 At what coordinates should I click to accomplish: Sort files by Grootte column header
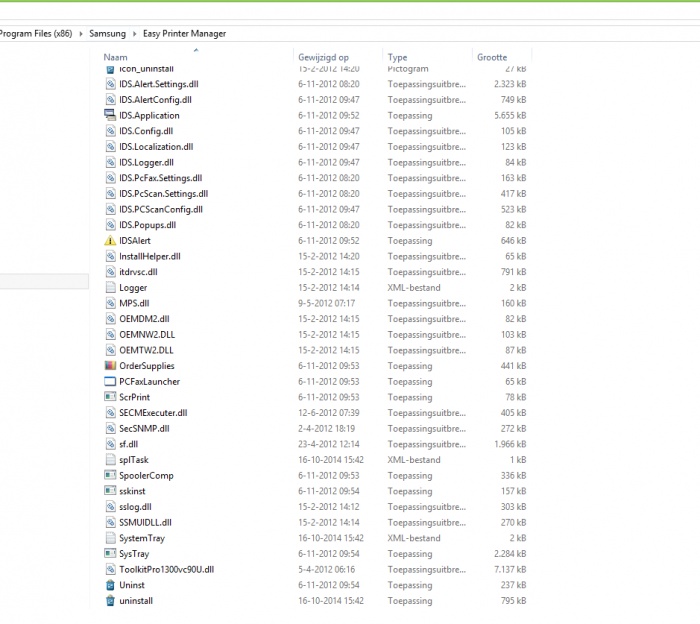click(492, 57)
